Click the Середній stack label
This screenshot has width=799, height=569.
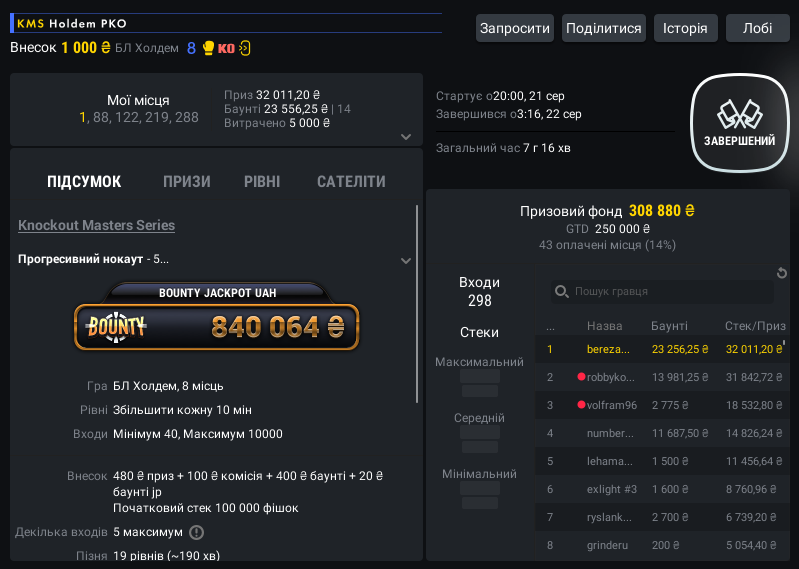pos(480,418)
